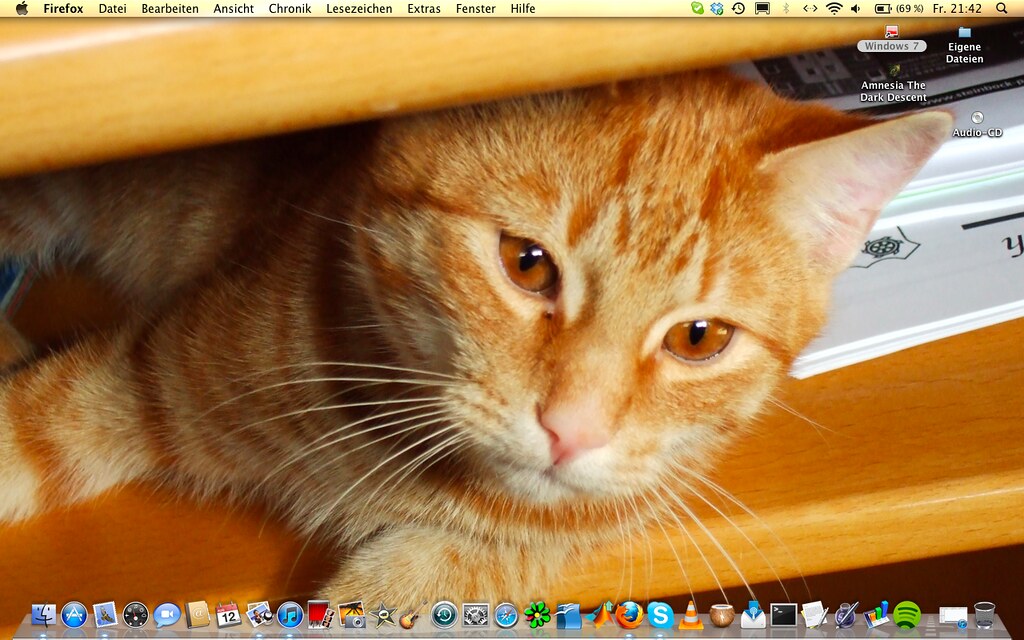
Task: Open the Dropbox menu bar icon
Action: (717, 8)
